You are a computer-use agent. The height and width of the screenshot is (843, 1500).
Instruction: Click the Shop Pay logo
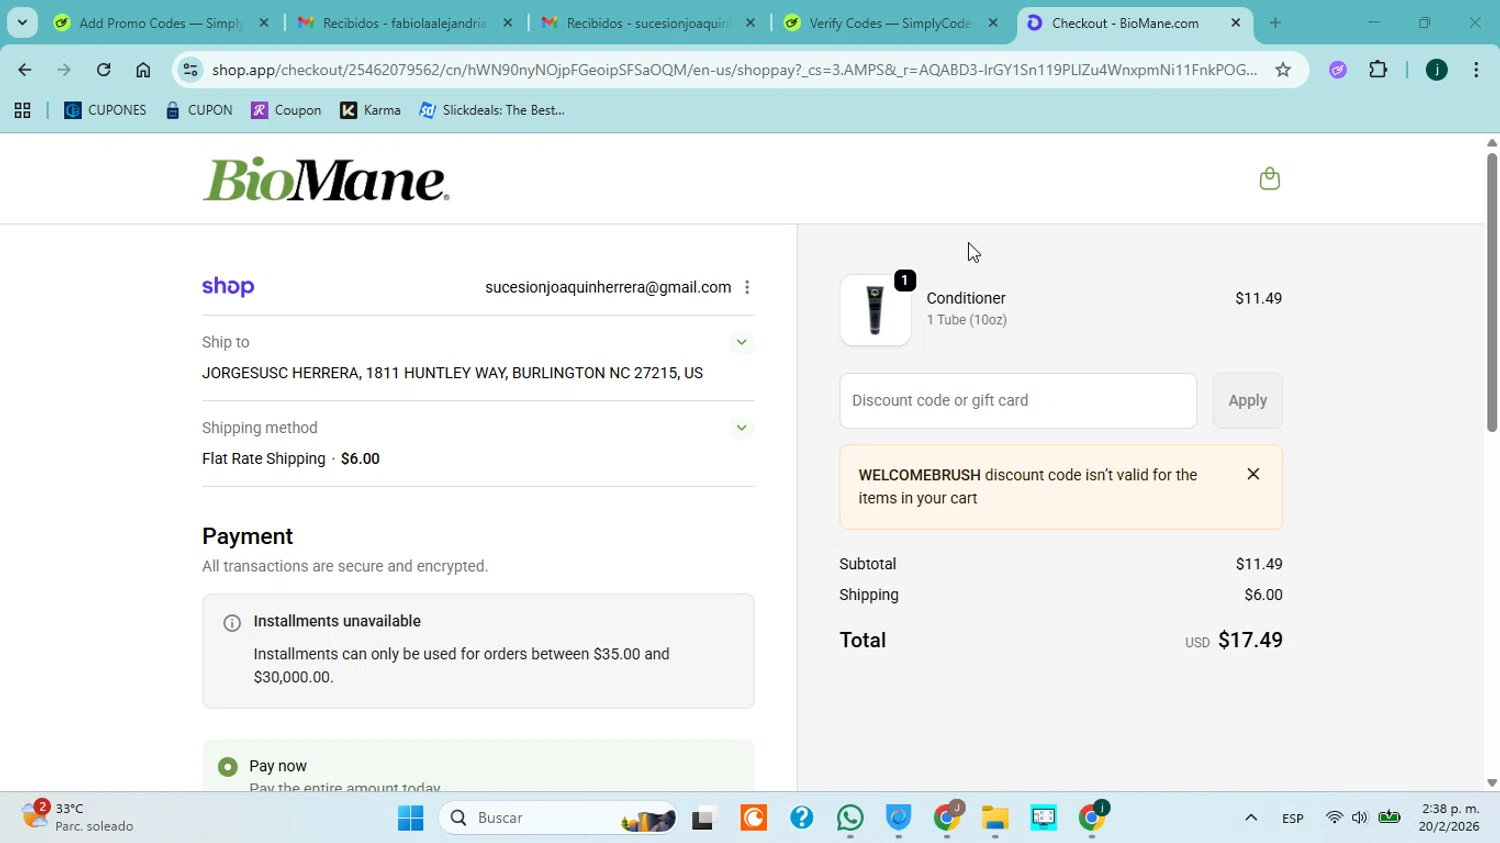228,287
